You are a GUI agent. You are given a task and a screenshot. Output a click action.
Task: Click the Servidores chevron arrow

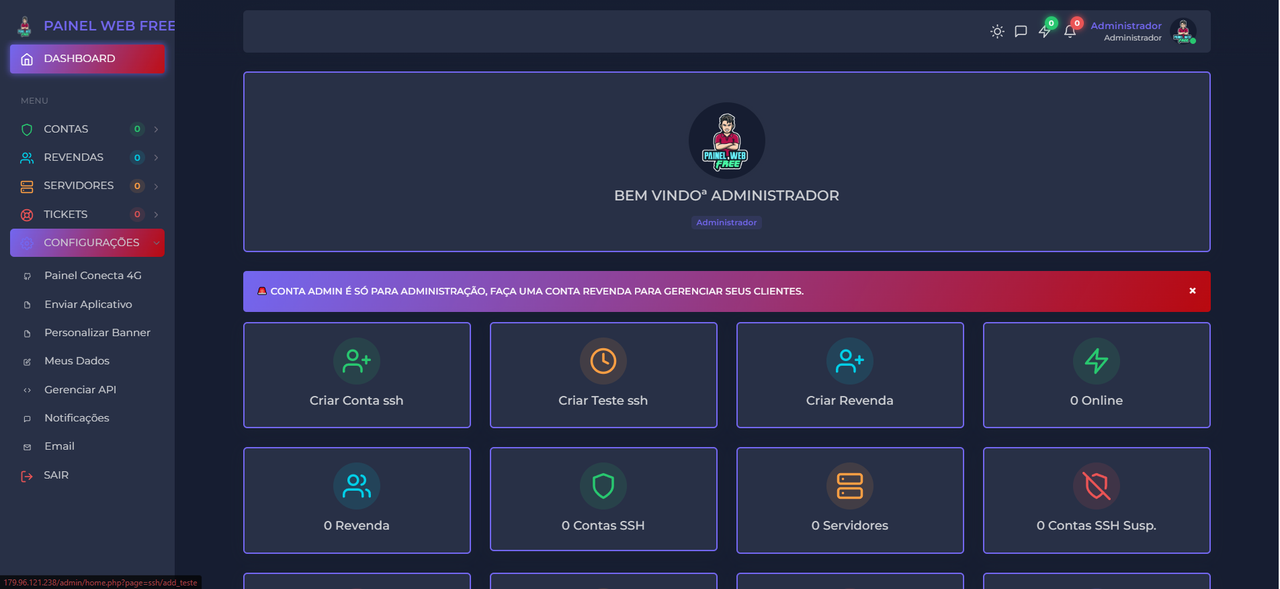156,186
